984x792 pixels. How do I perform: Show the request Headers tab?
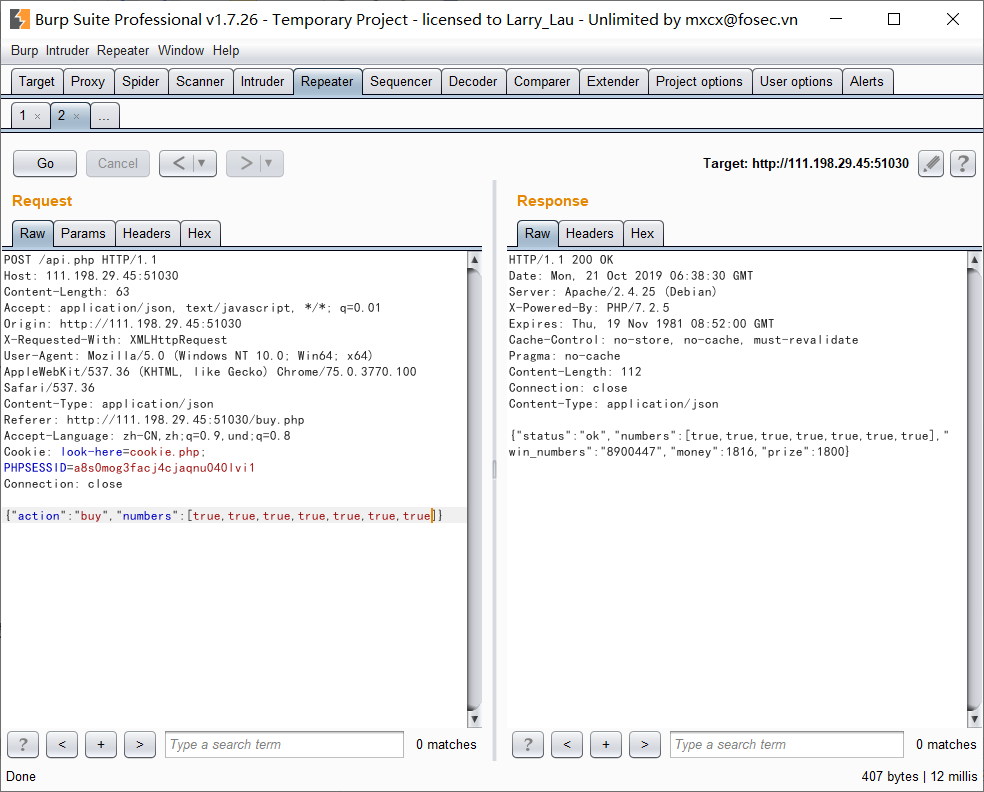click(x=147, y=233)
